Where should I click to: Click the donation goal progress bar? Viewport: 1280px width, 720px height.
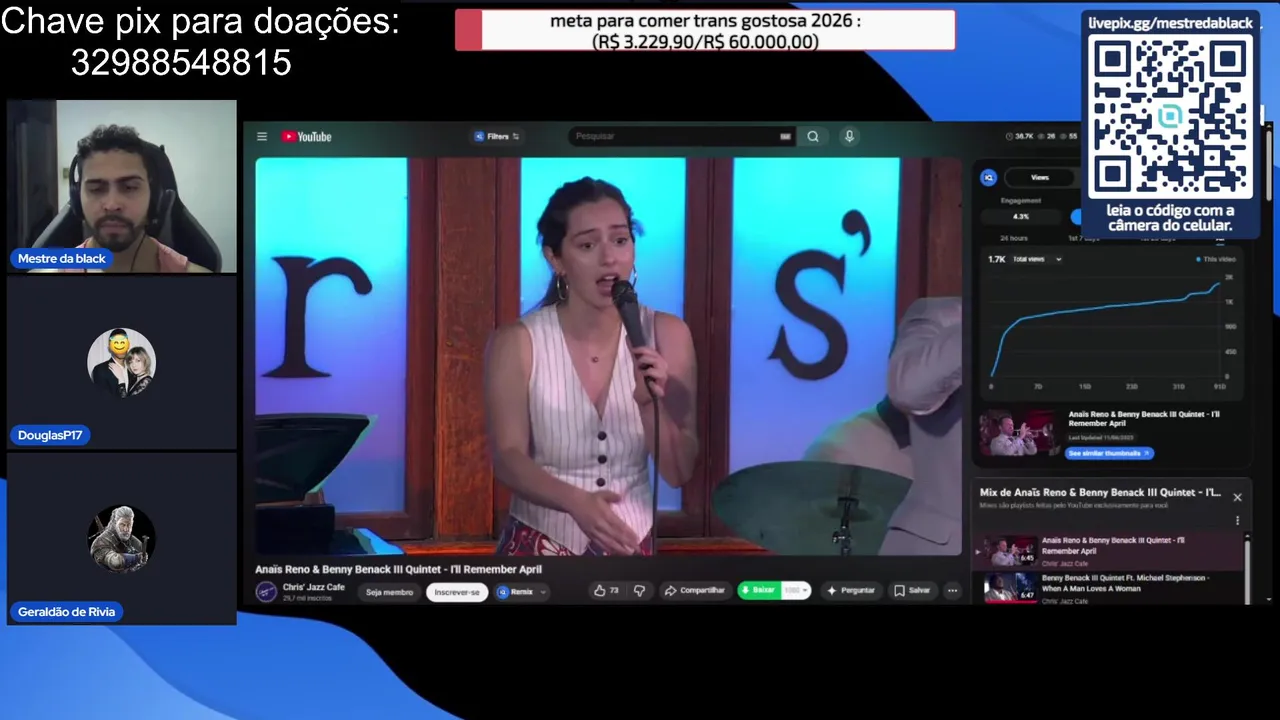coord(705,30)
